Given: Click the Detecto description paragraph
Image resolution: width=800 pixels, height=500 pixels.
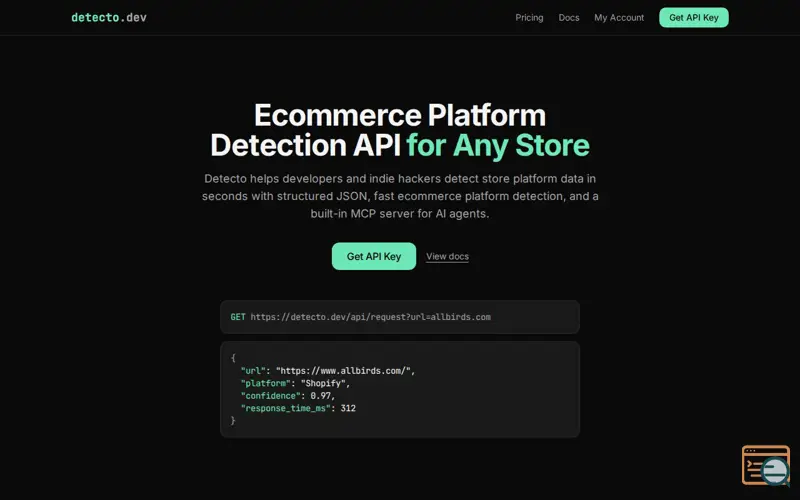Looking at the screenshot, I should pos(400,196).
